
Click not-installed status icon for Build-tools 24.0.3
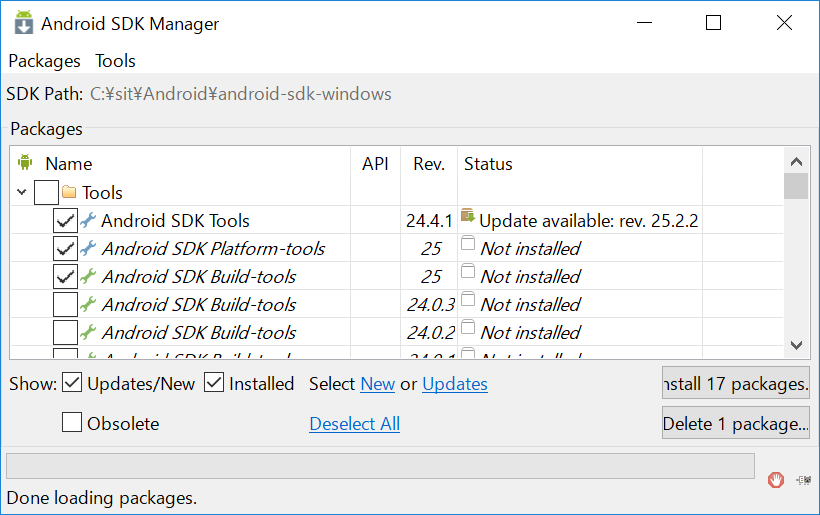coord(468,299)
